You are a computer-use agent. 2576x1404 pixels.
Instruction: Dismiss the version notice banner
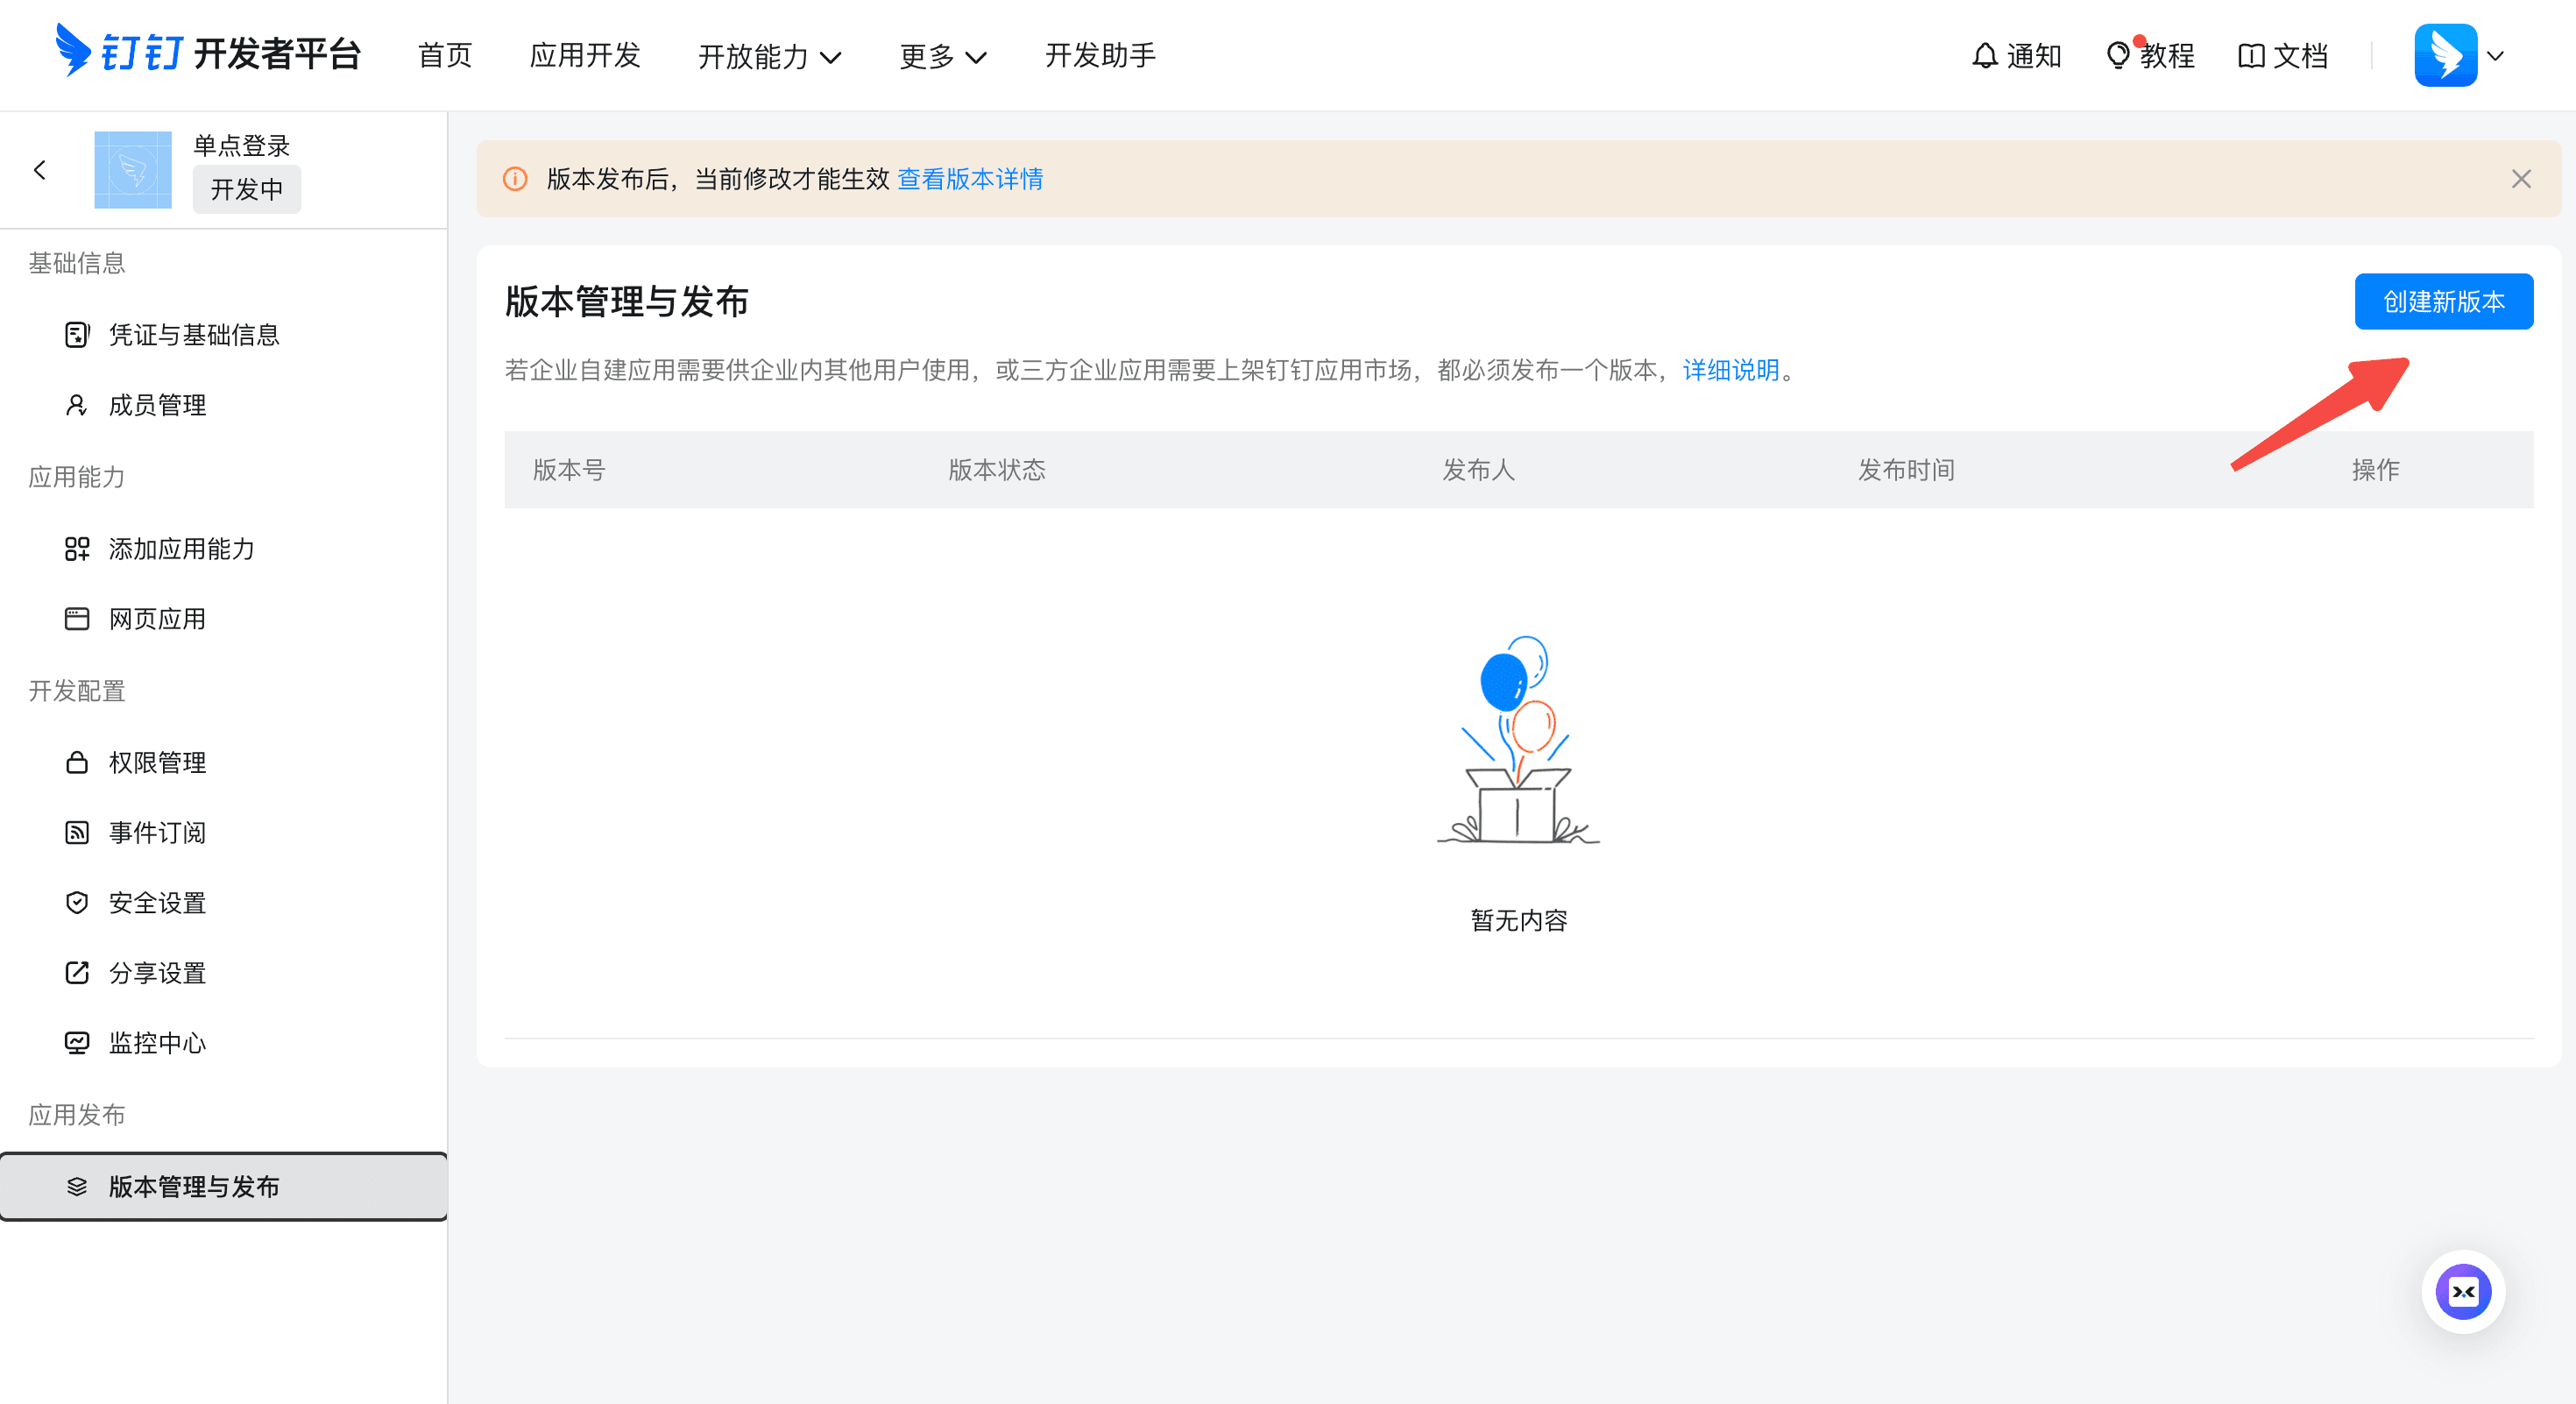[x=2520, y=179]
